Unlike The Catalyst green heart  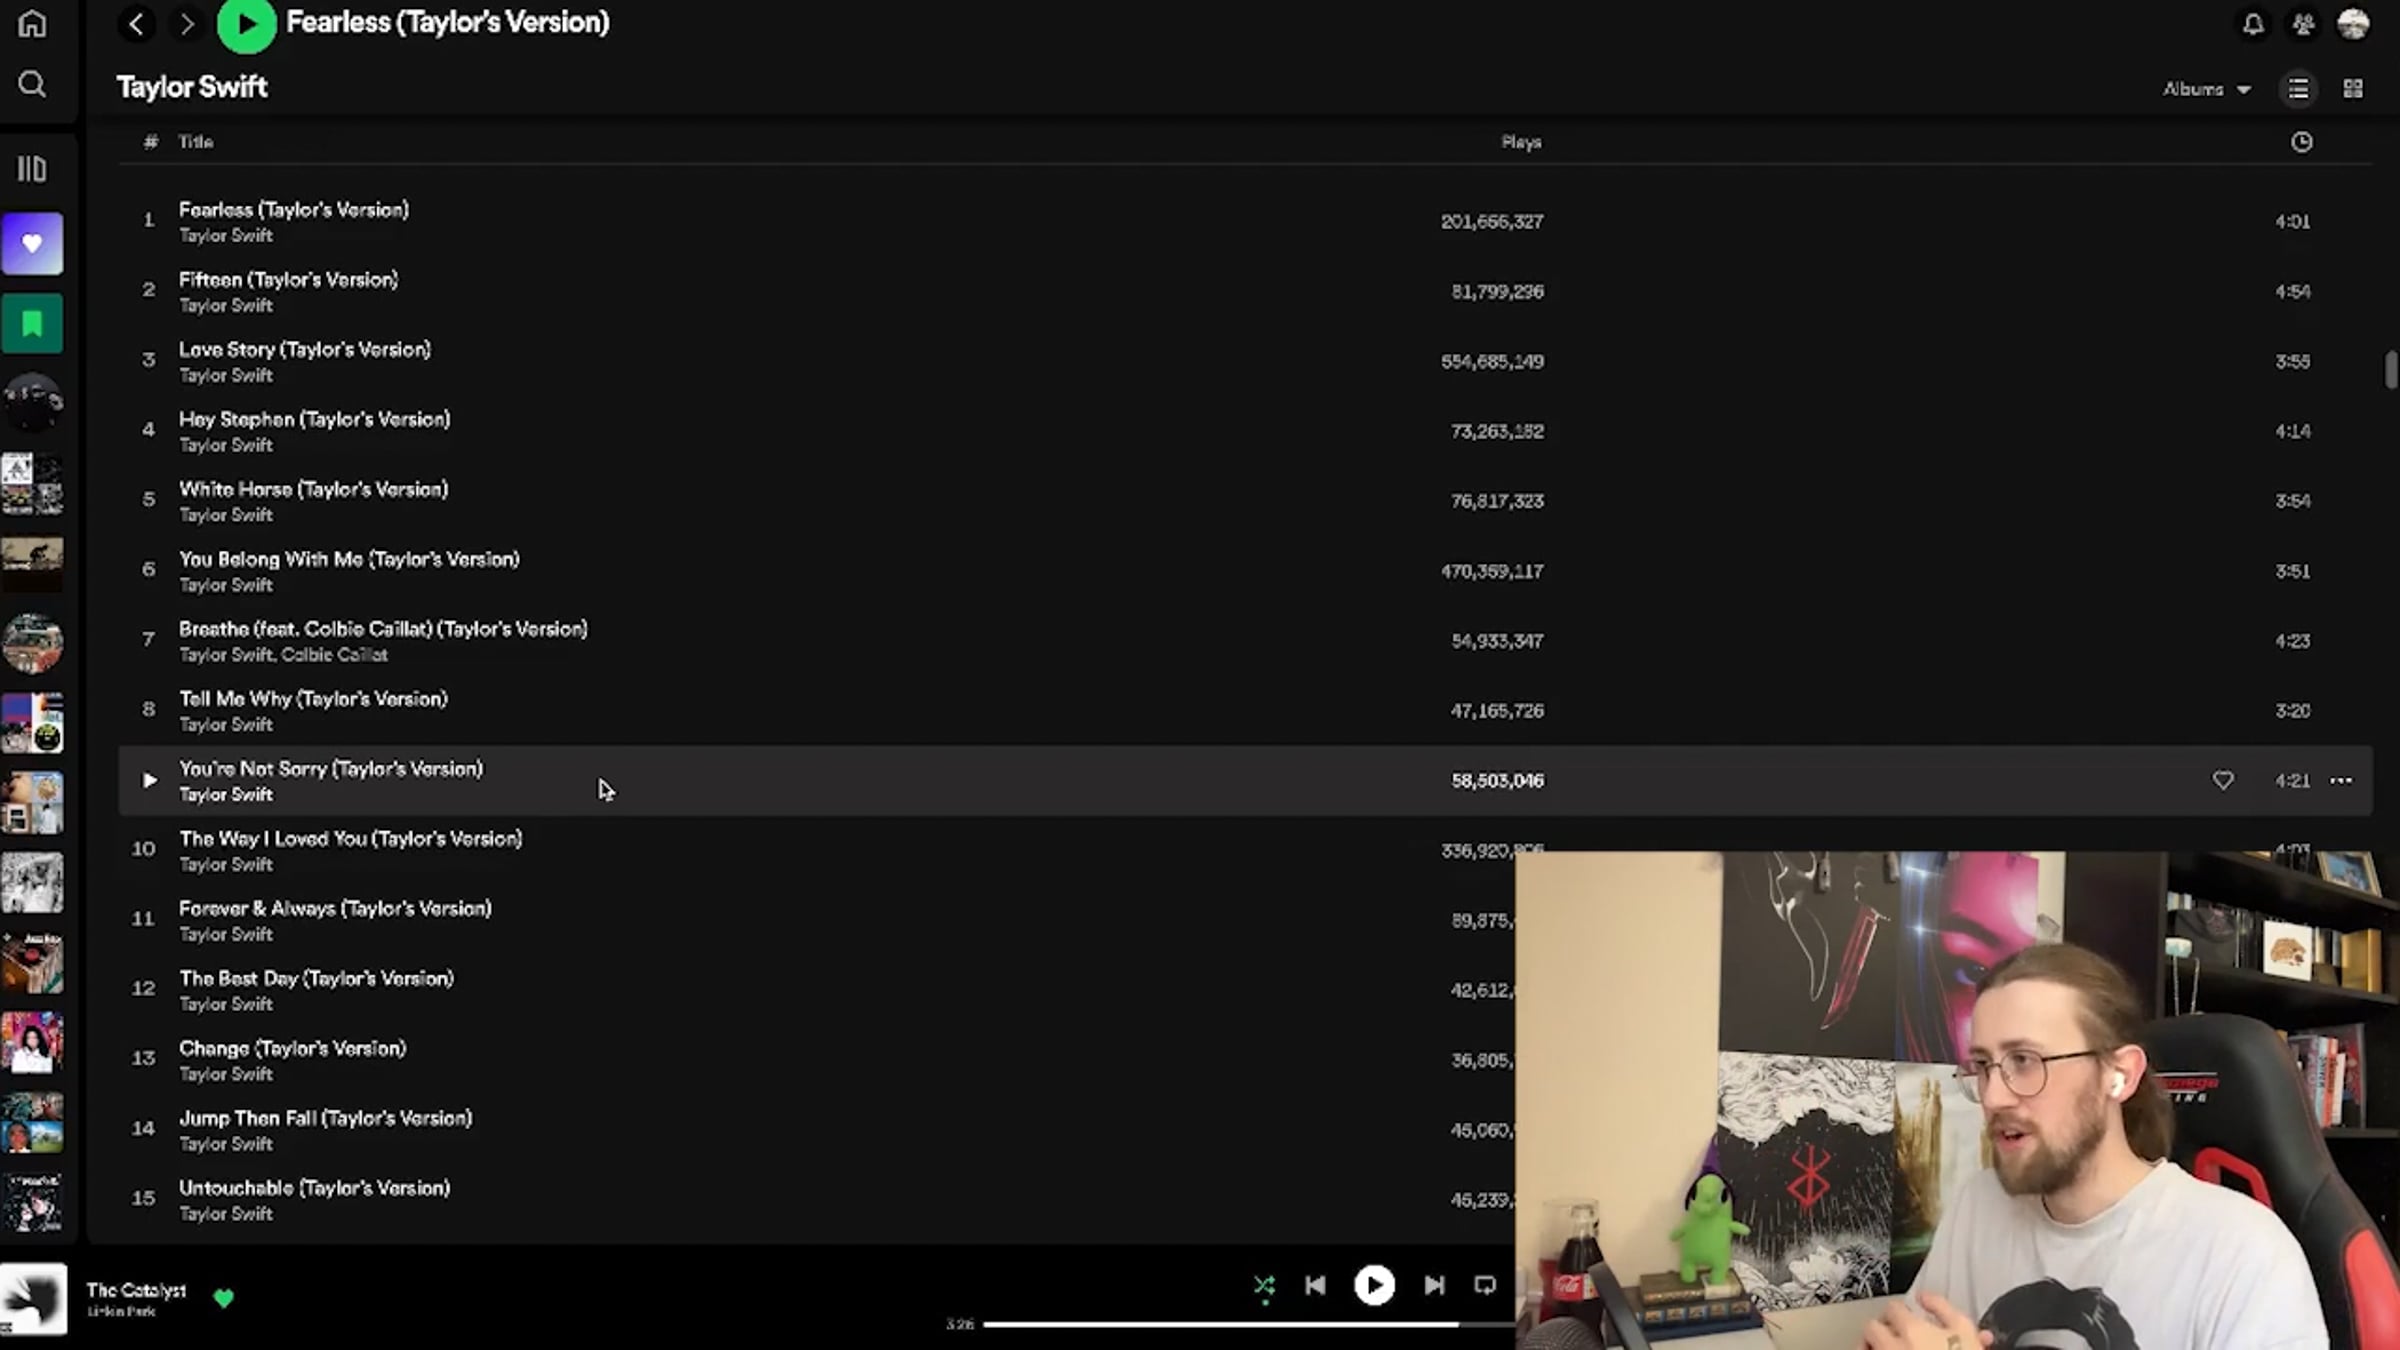tap(223, 1298)
